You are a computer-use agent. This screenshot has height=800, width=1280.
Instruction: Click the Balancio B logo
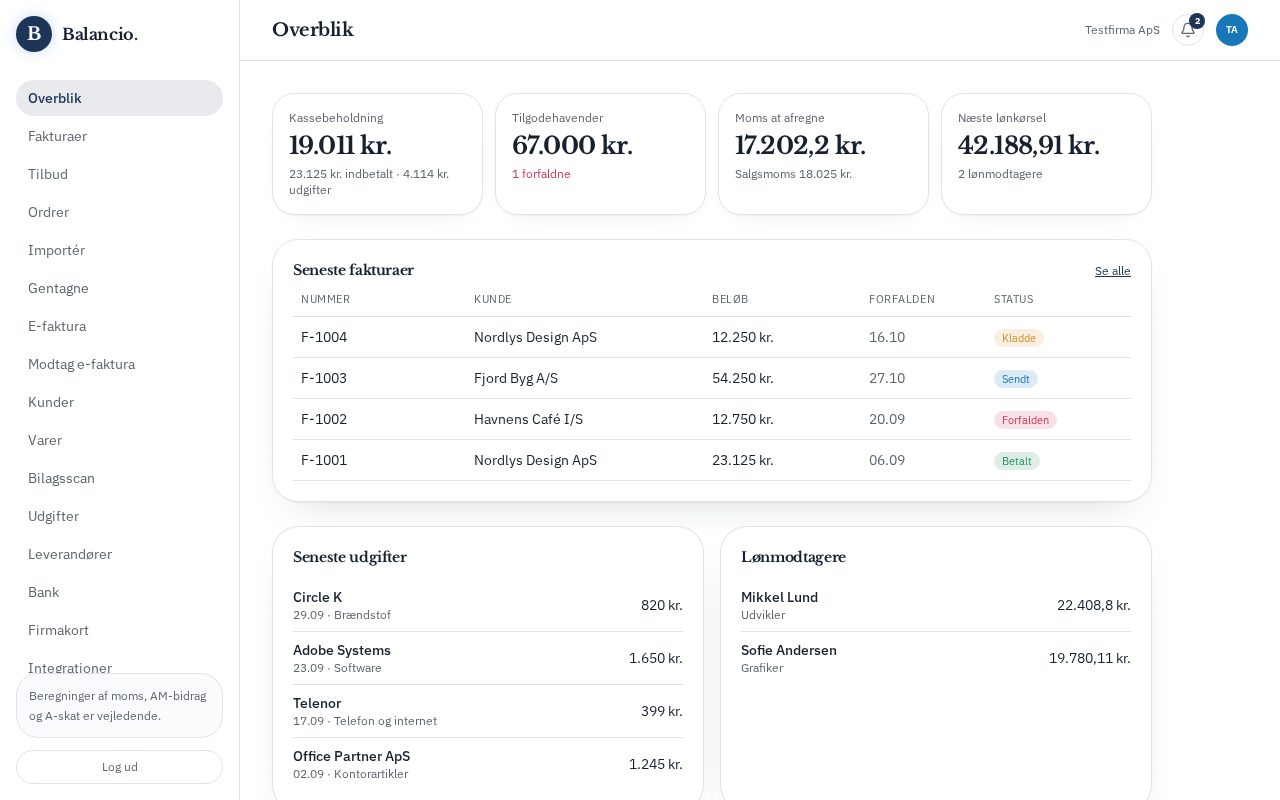coord(34,34)
